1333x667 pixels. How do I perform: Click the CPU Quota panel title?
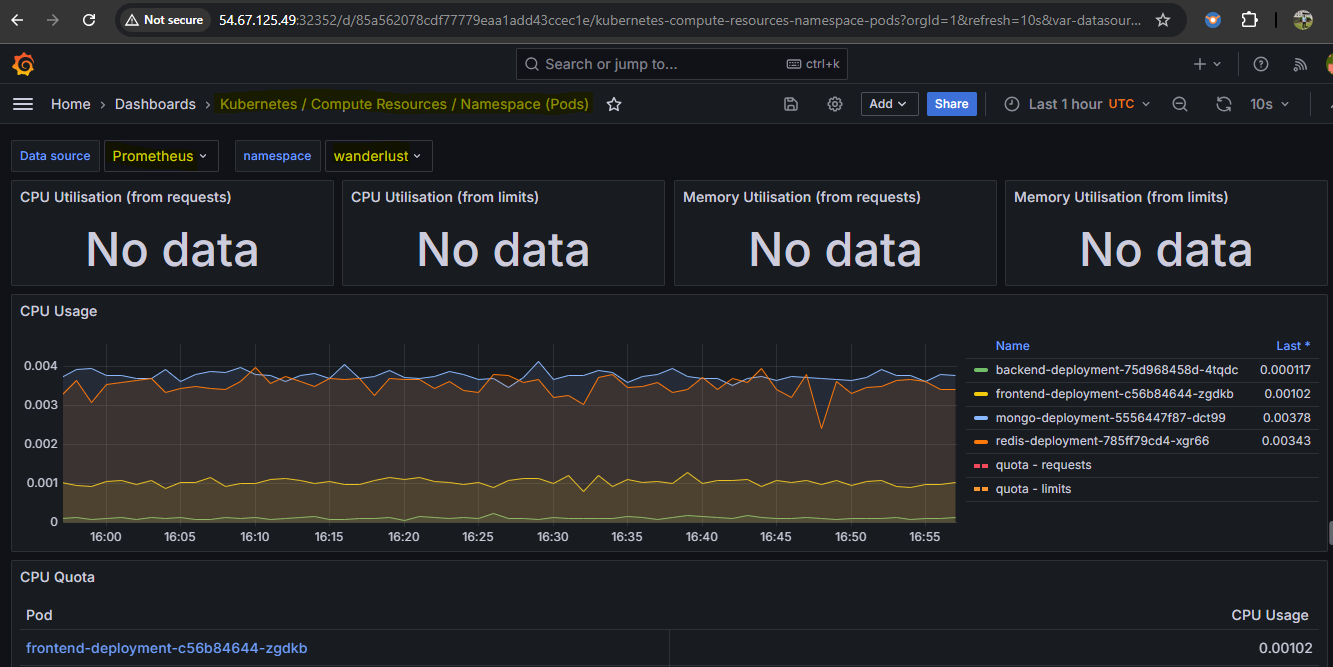(x=57, y=577)
